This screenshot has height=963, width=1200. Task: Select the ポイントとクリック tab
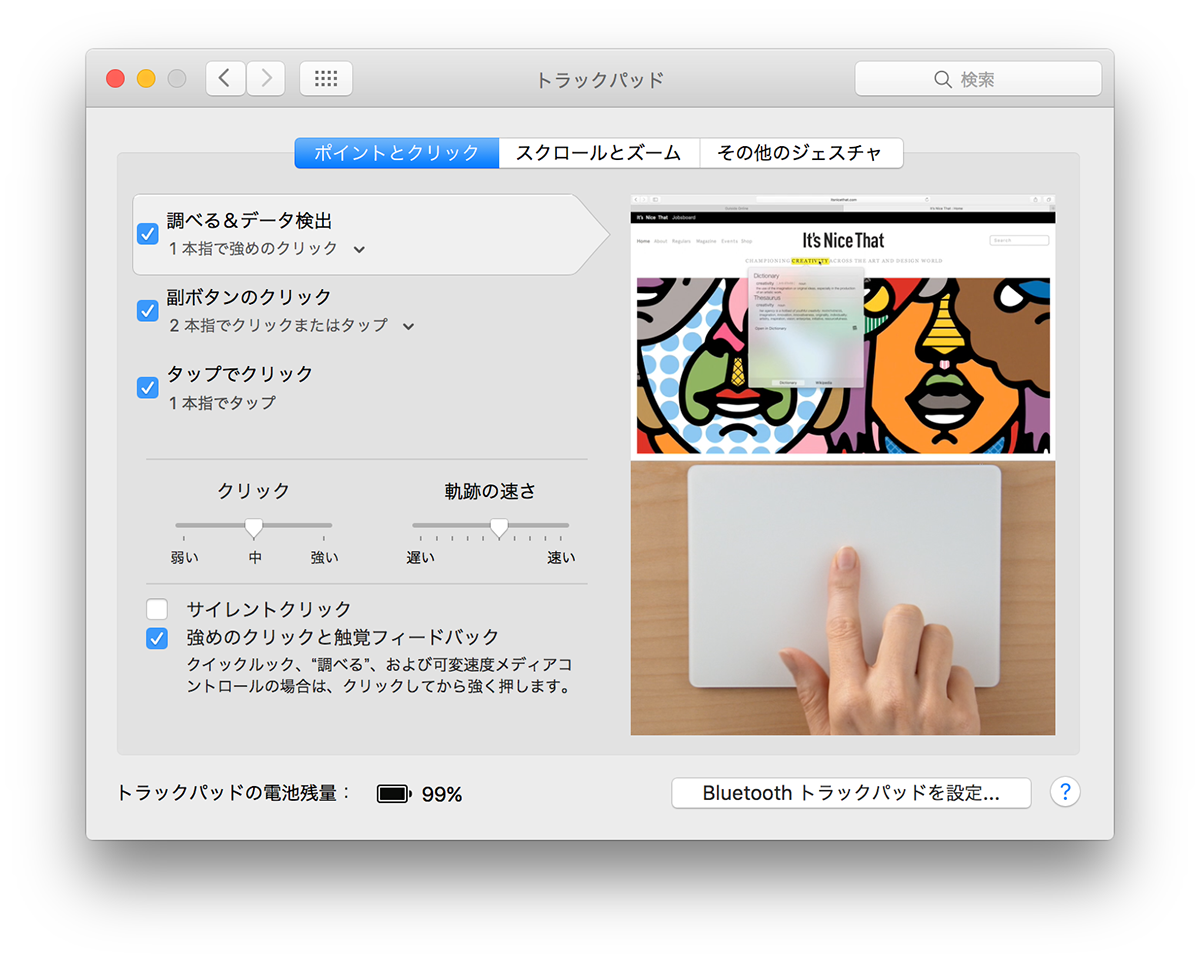click(396, 152)
